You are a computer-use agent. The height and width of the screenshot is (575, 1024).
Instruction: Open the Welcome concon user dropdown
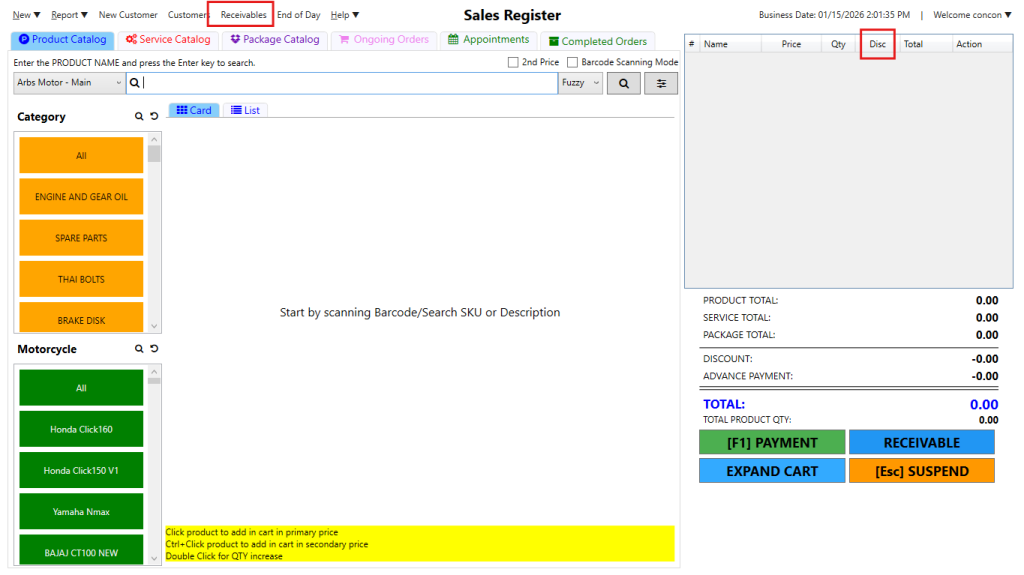(971, 15)
